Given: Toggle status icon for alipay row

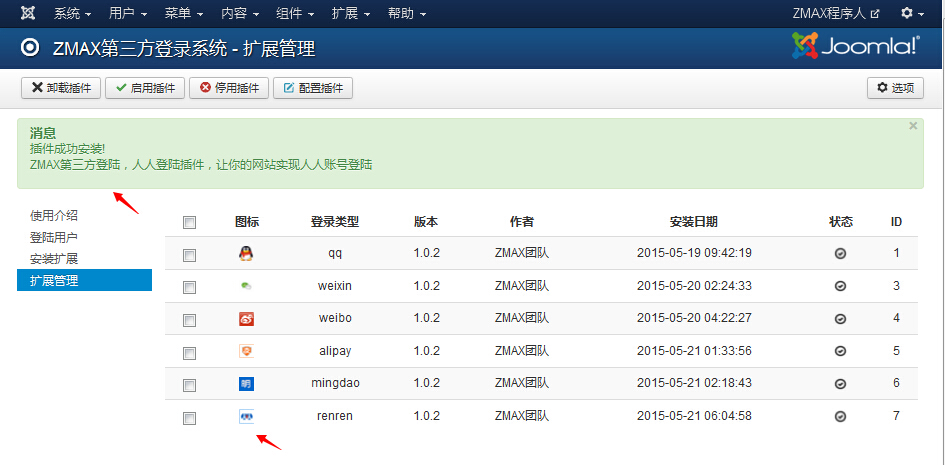Looking at the screenshot, I should pos(840,351).
